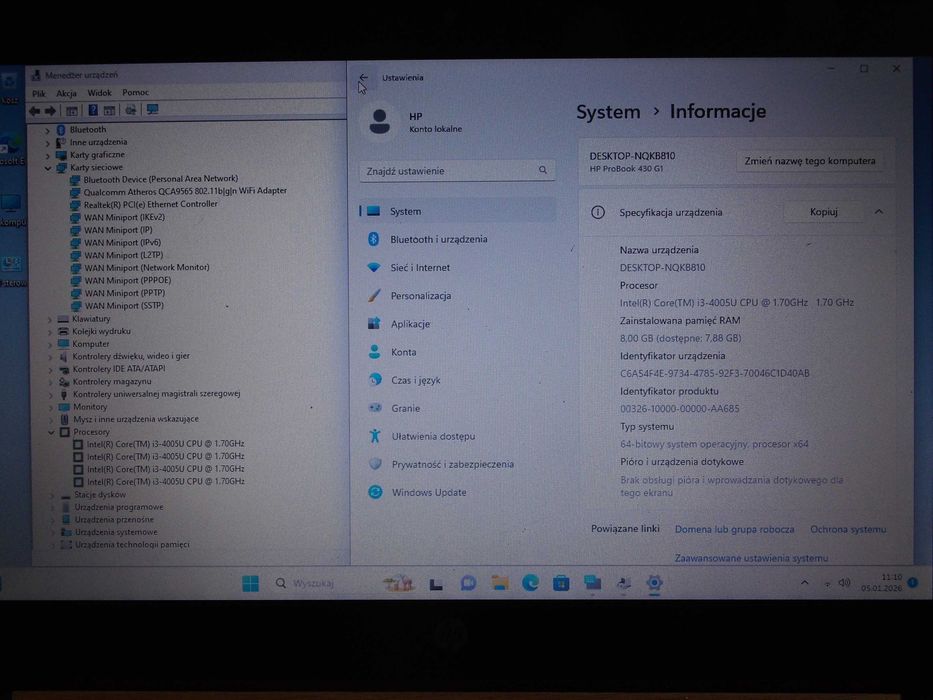This screenshot has height=700, width=933.
Task: Click the printer-like icon left of the monitor toolbar icon
Action: tap(130, 110)
